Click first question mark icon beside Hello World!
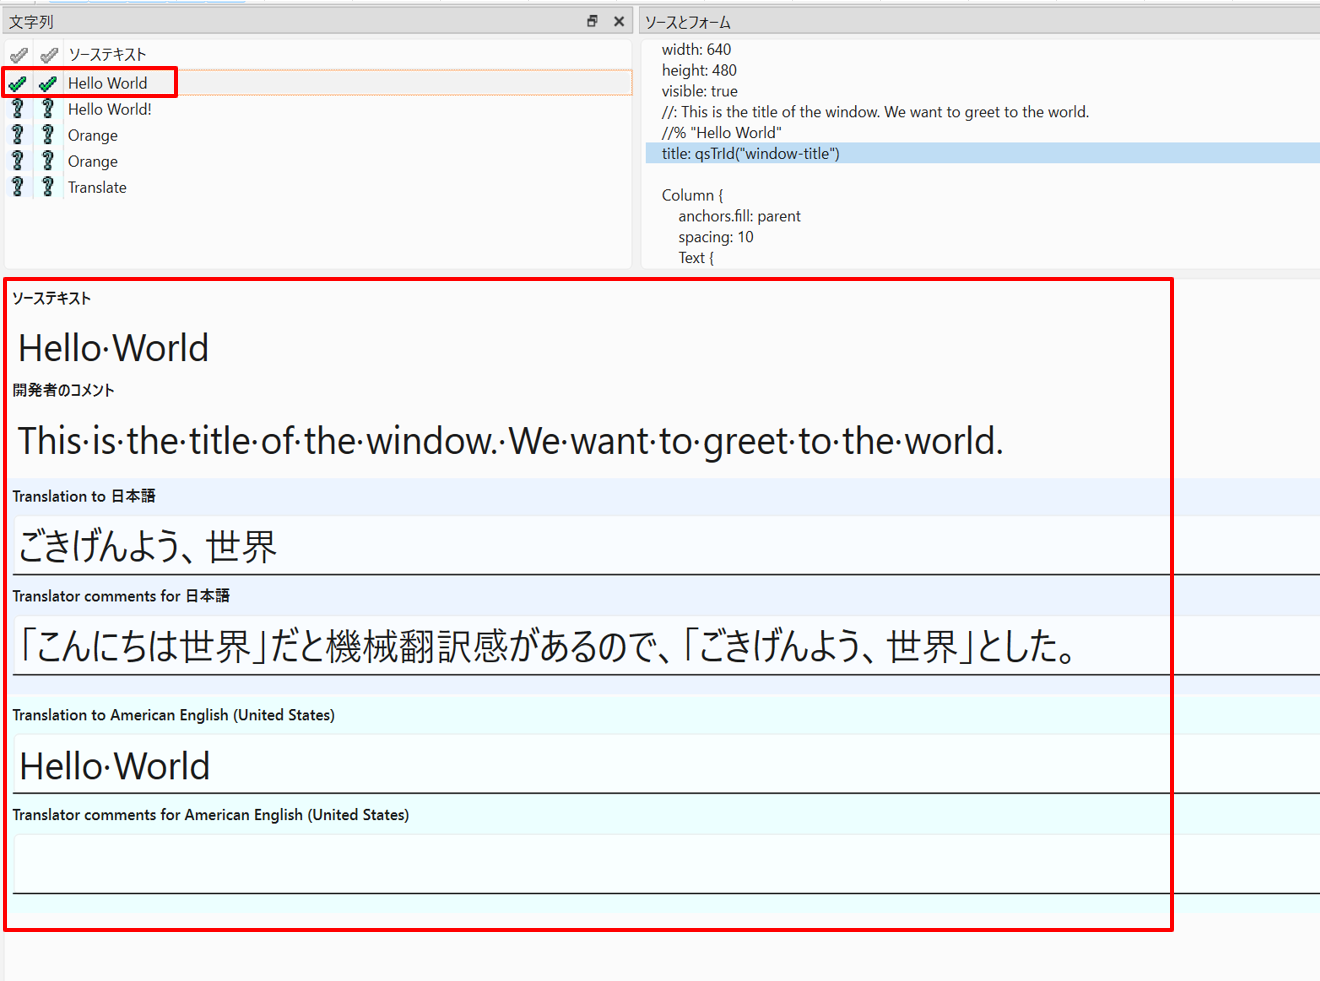 click(18, 109)
